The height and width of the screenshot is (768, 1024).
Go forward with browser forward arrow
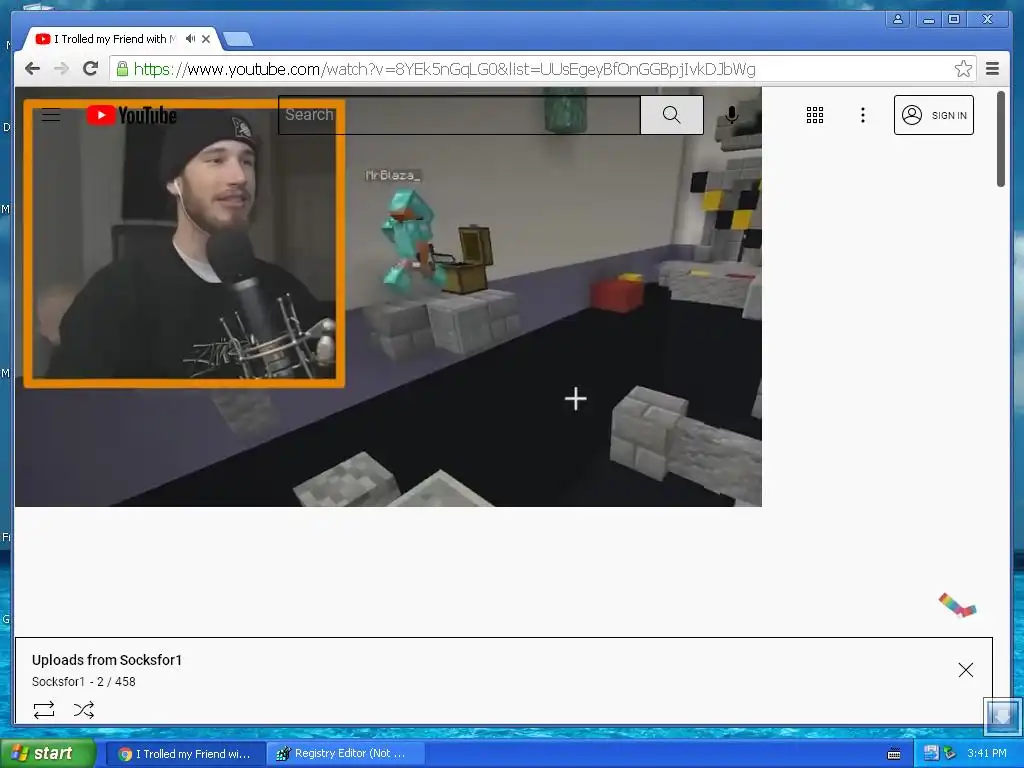[x=61, y=69]
